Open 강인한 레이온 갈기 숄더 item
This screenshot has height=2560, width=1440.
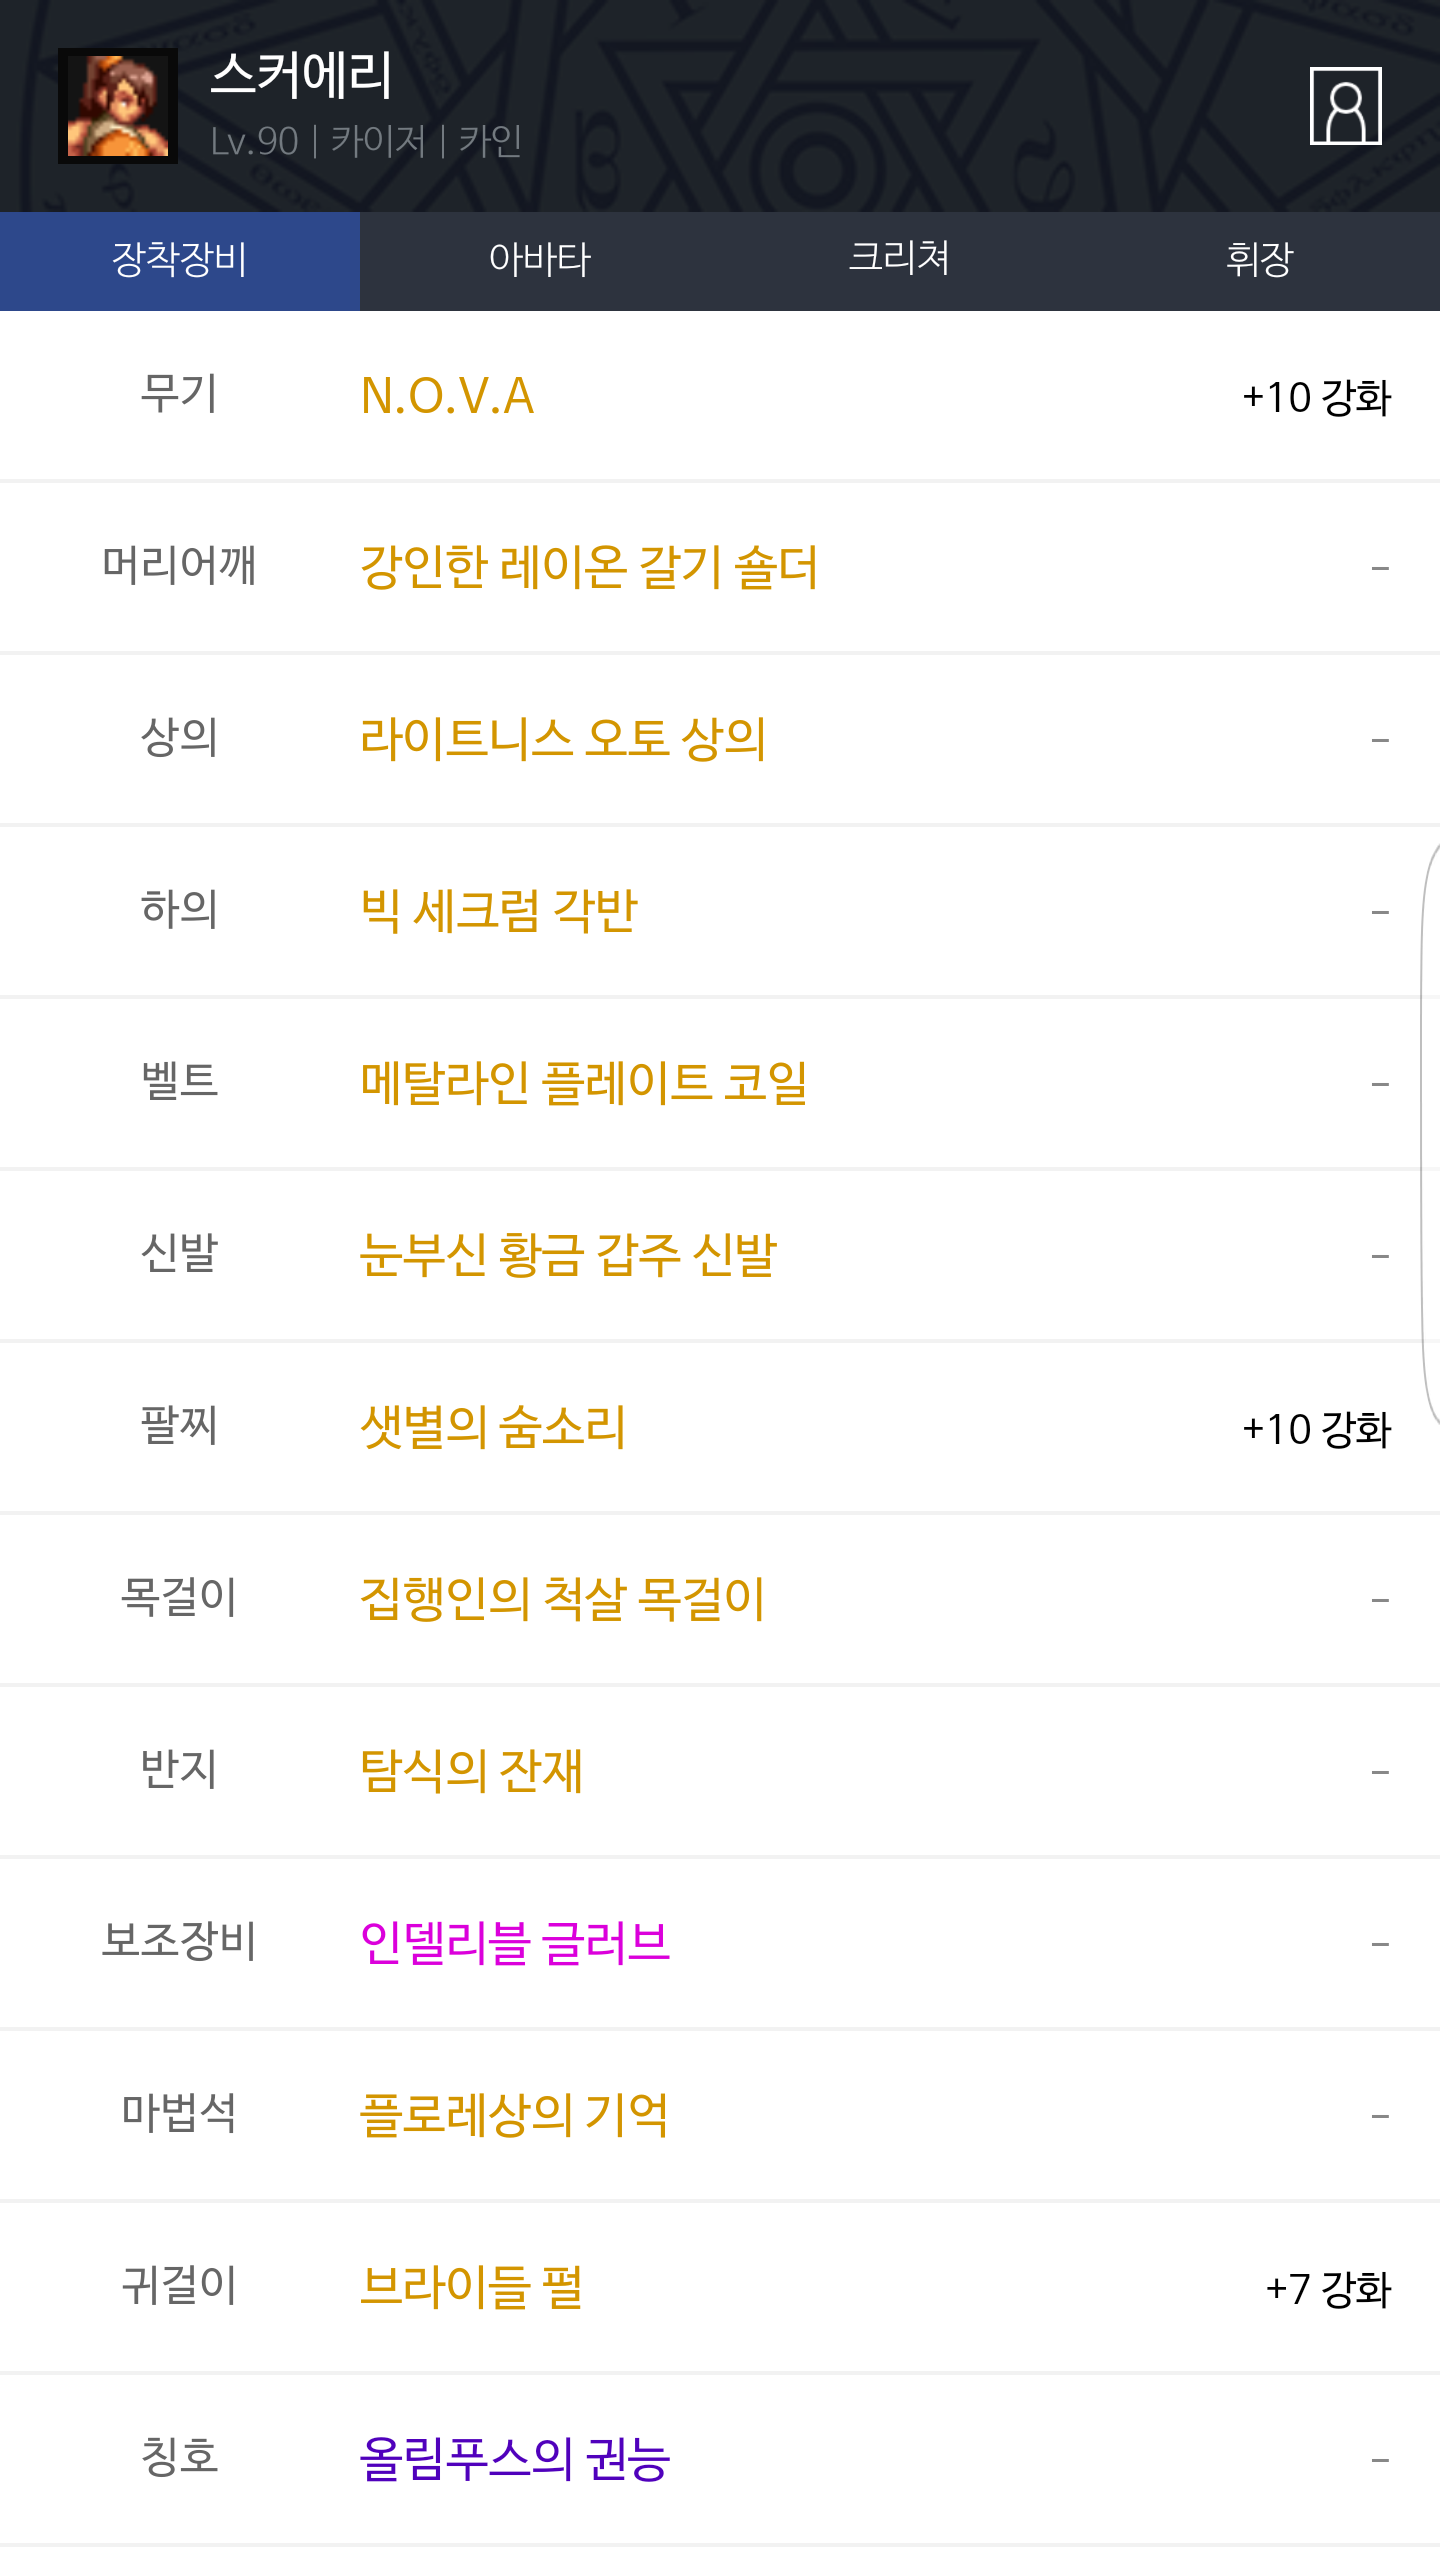(589, 568)
